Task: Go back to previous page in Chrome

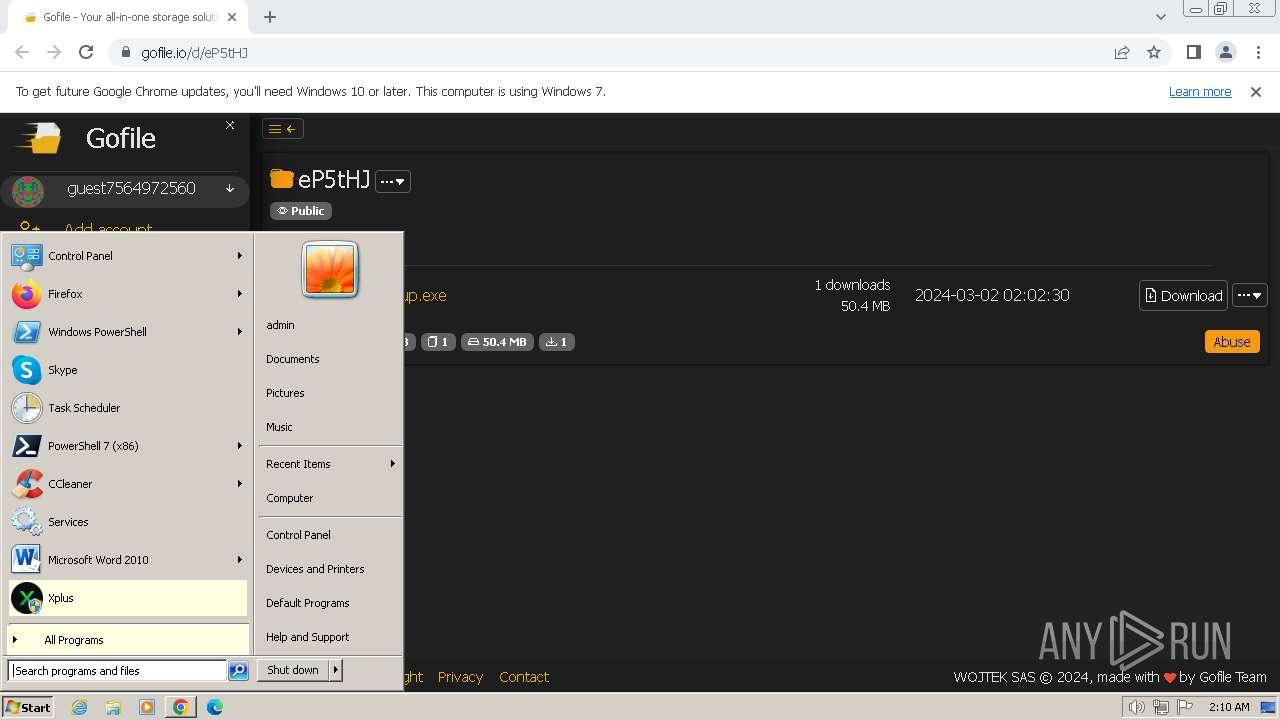Action: [22, 52]
